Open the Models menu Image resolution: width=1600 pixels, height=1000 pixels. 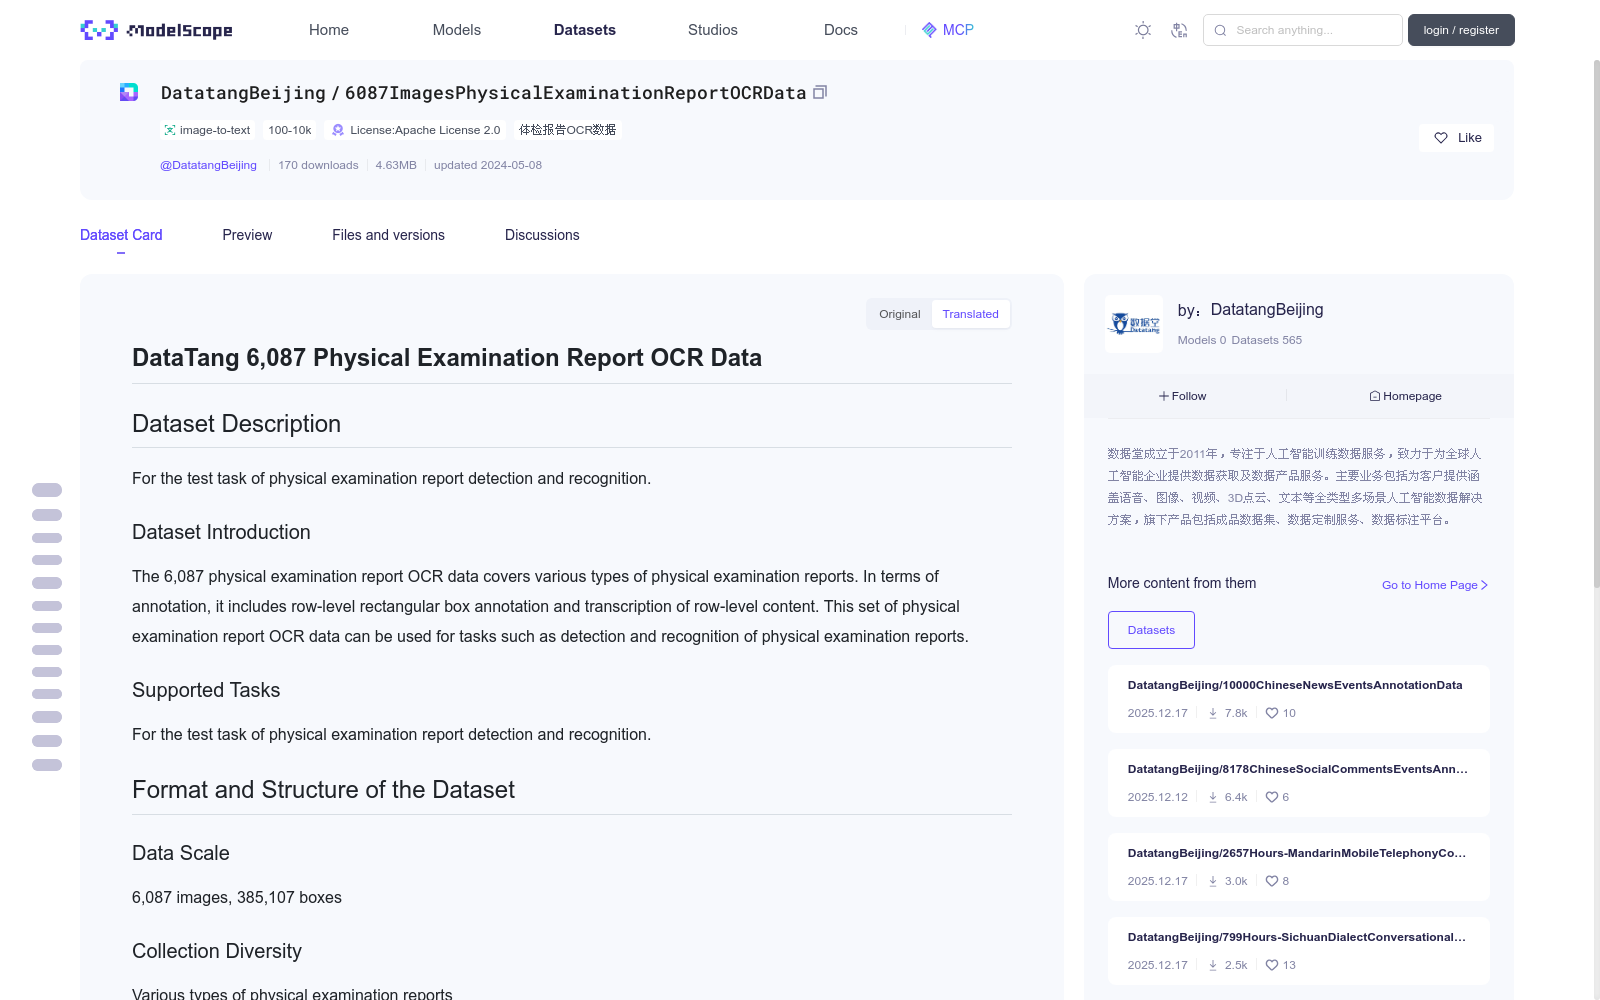click(x=457, y=30)
